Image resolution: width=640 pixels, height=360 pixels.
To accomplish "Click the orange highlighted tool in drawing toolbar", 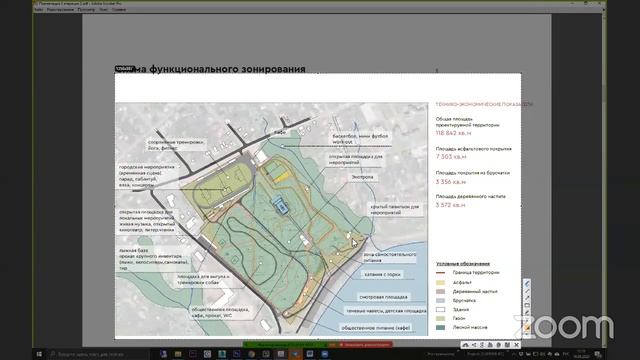I will (527, 327).
